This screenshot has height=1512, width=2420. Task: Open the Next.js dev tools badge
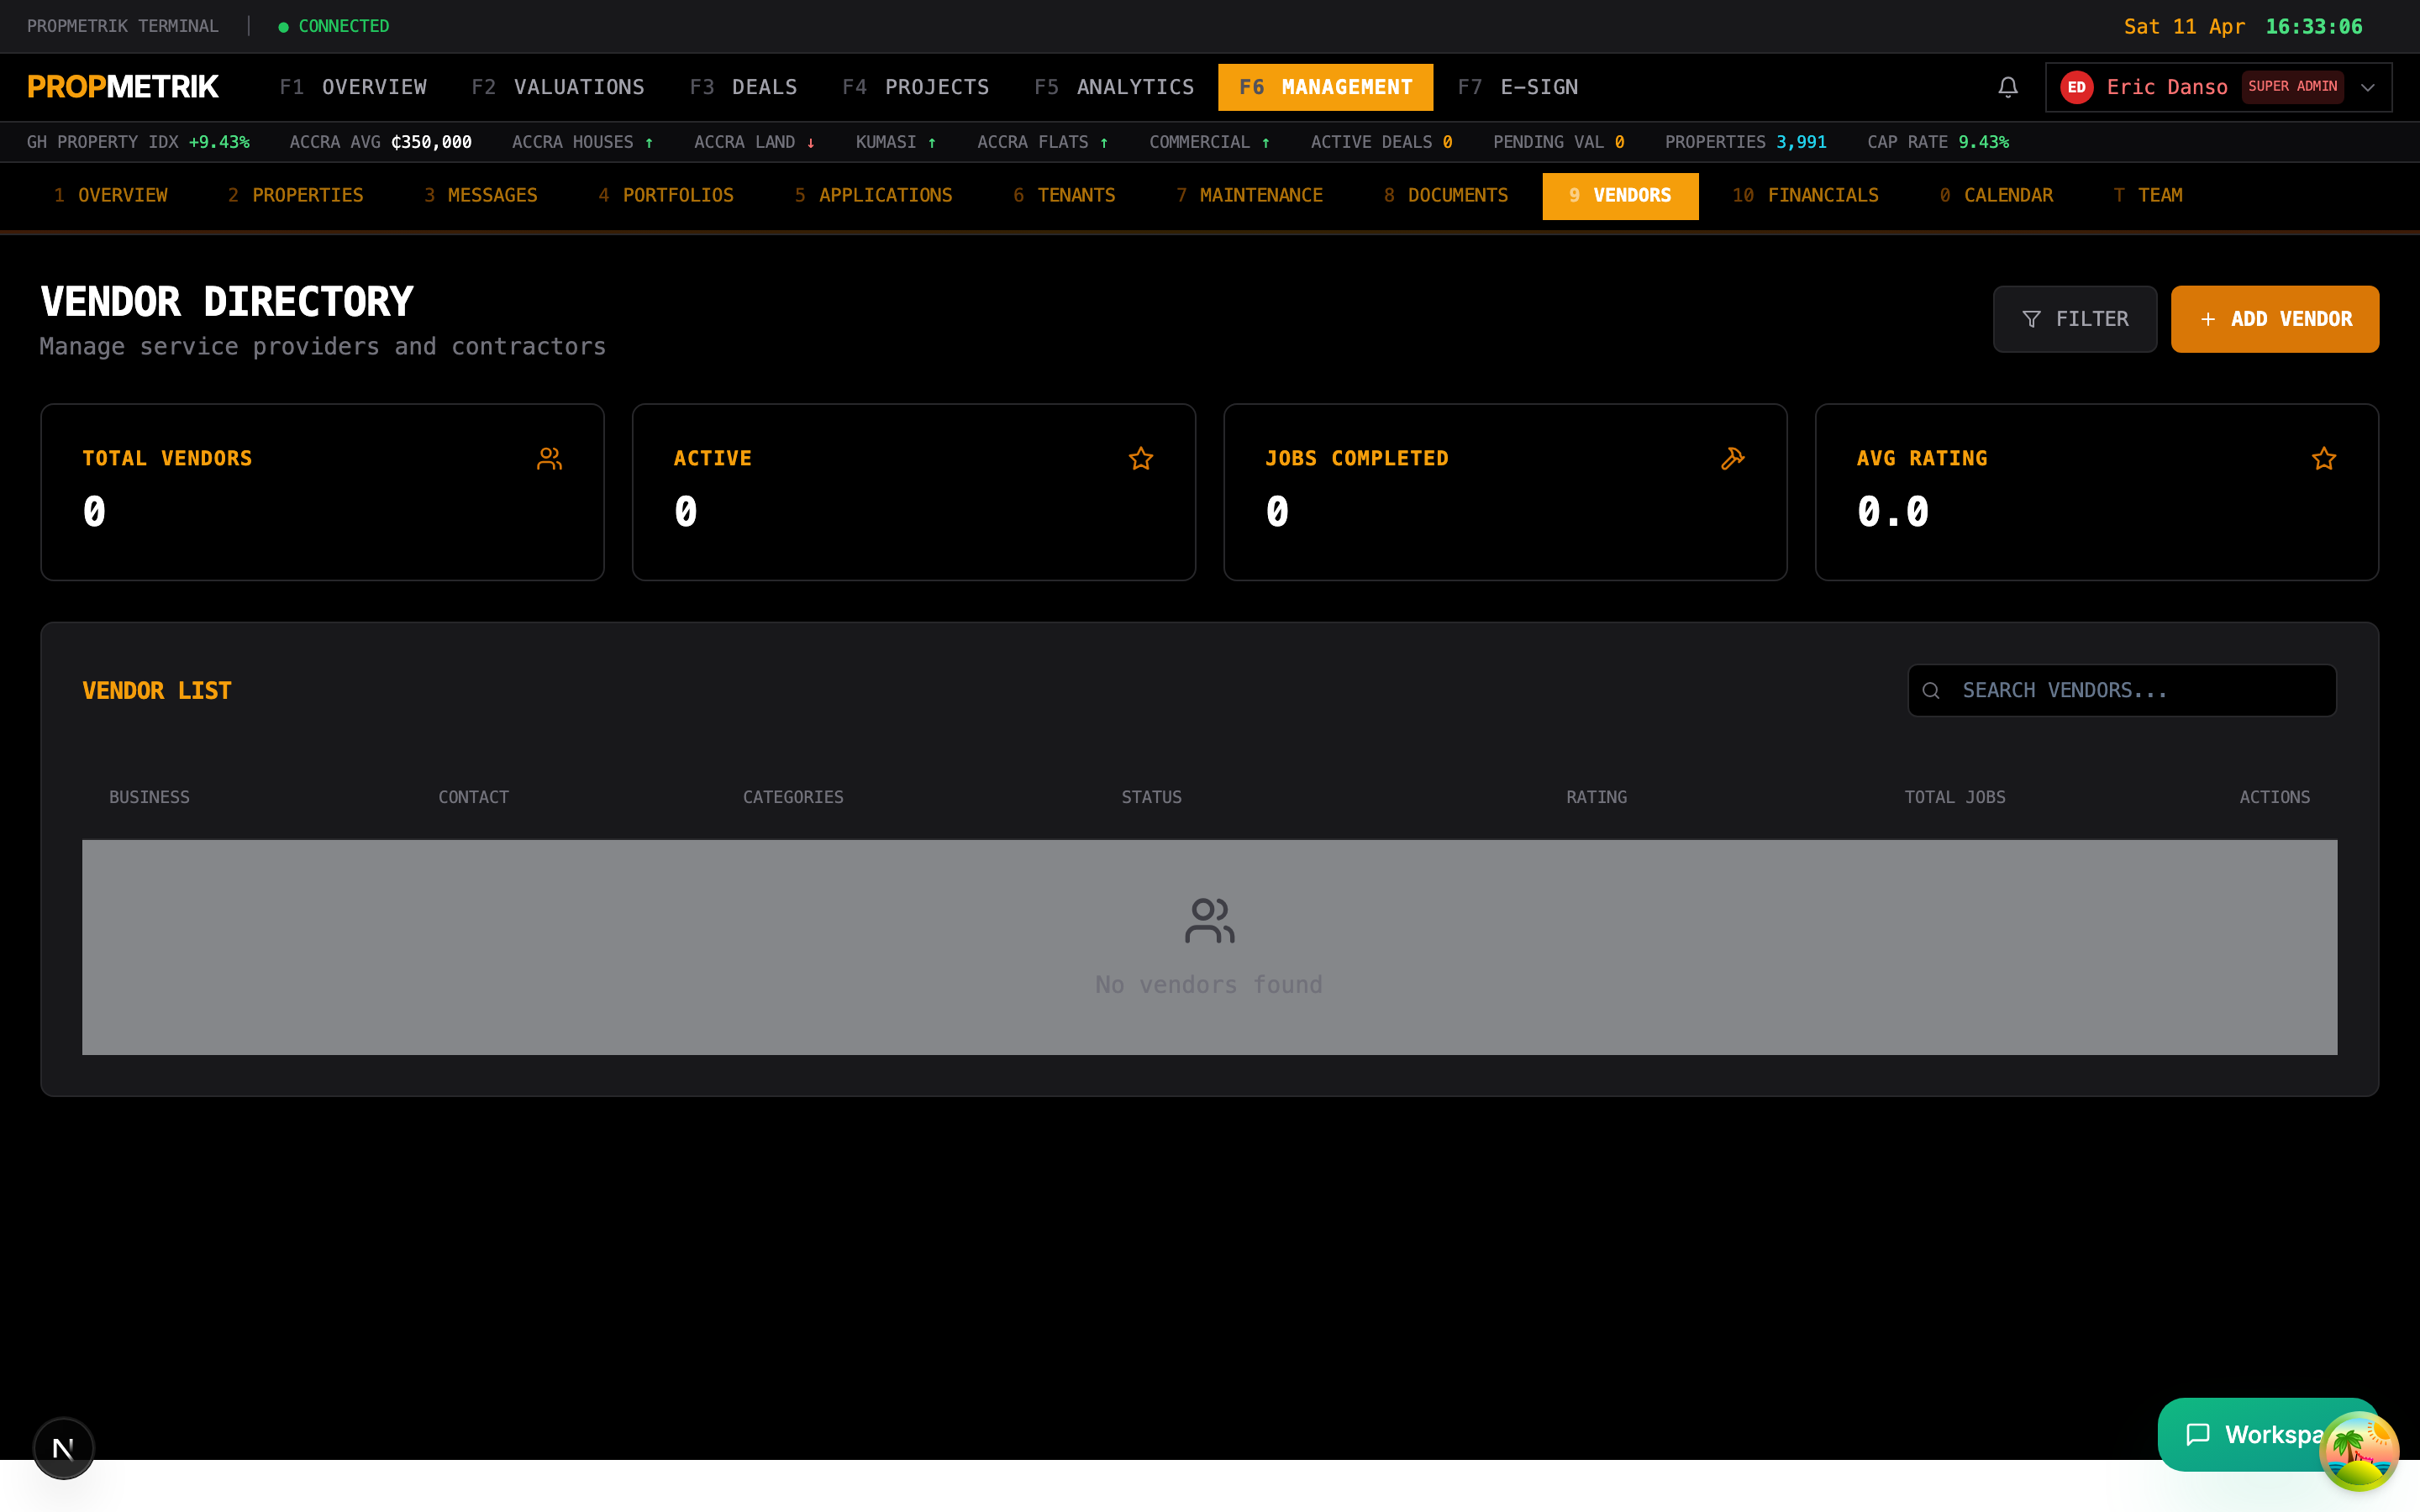pyautogui.click(x=63, y=1448)
